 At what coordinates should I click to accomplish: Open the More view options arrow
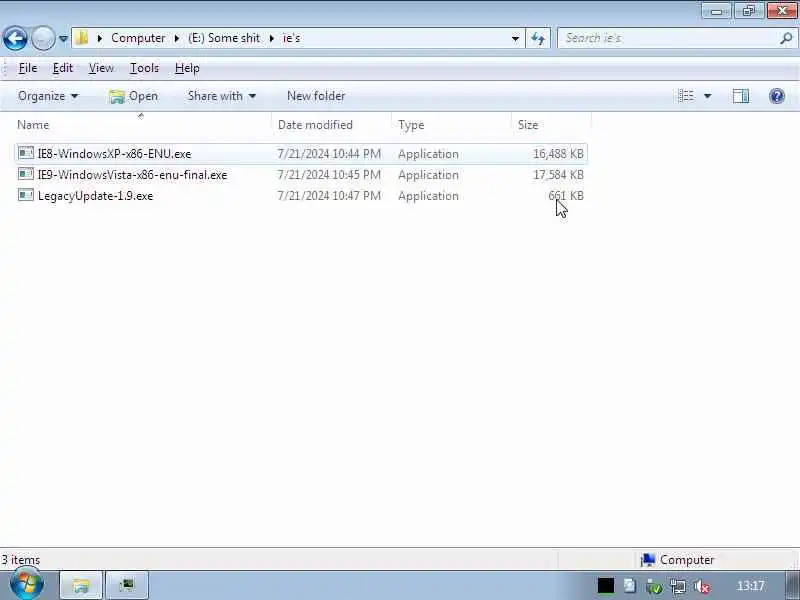coord(708,96)
